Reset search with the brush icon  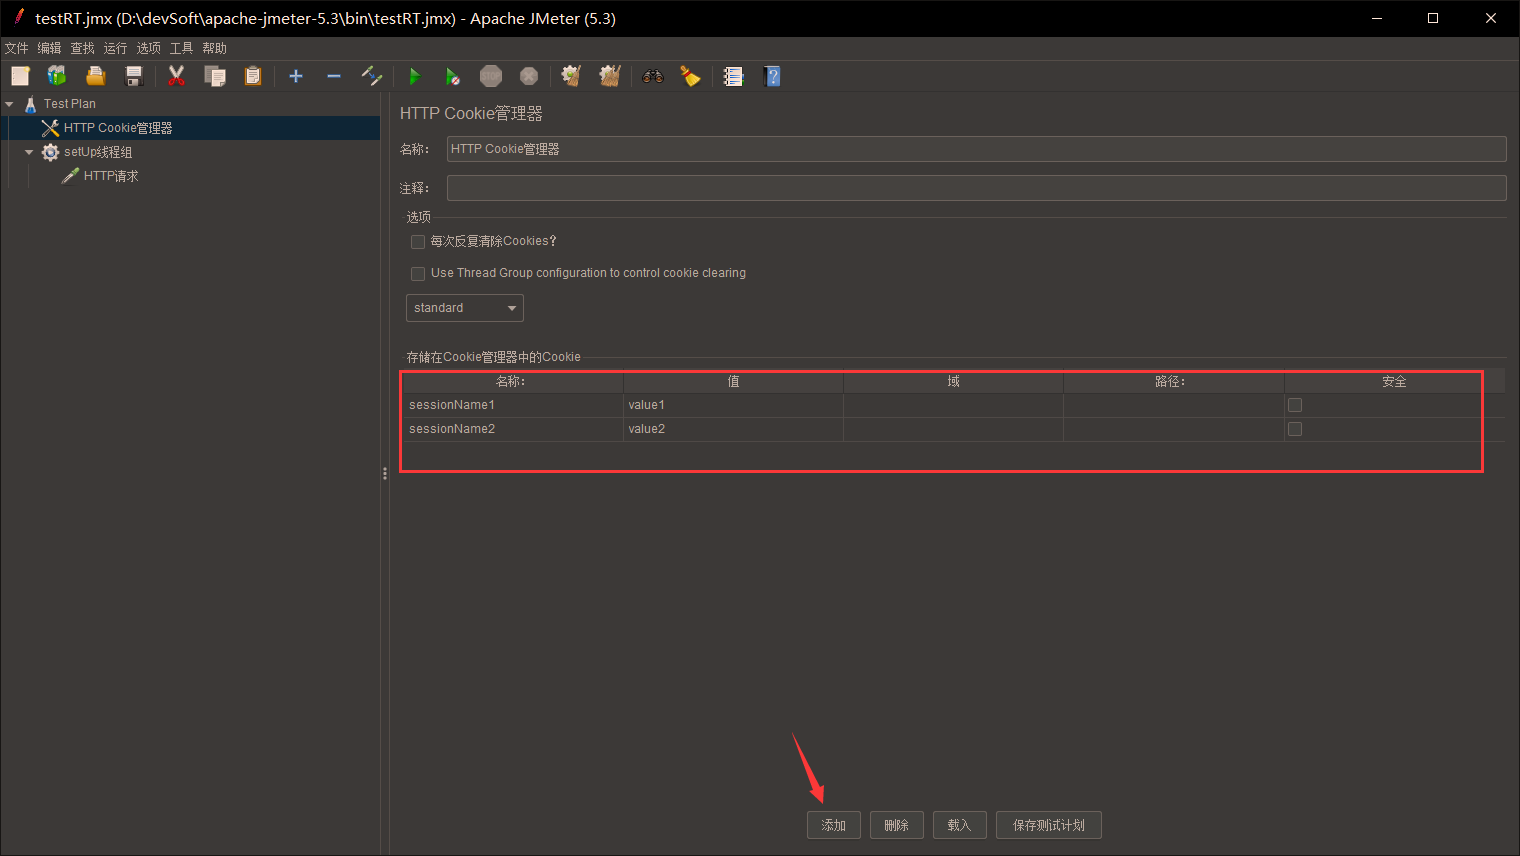691,76
